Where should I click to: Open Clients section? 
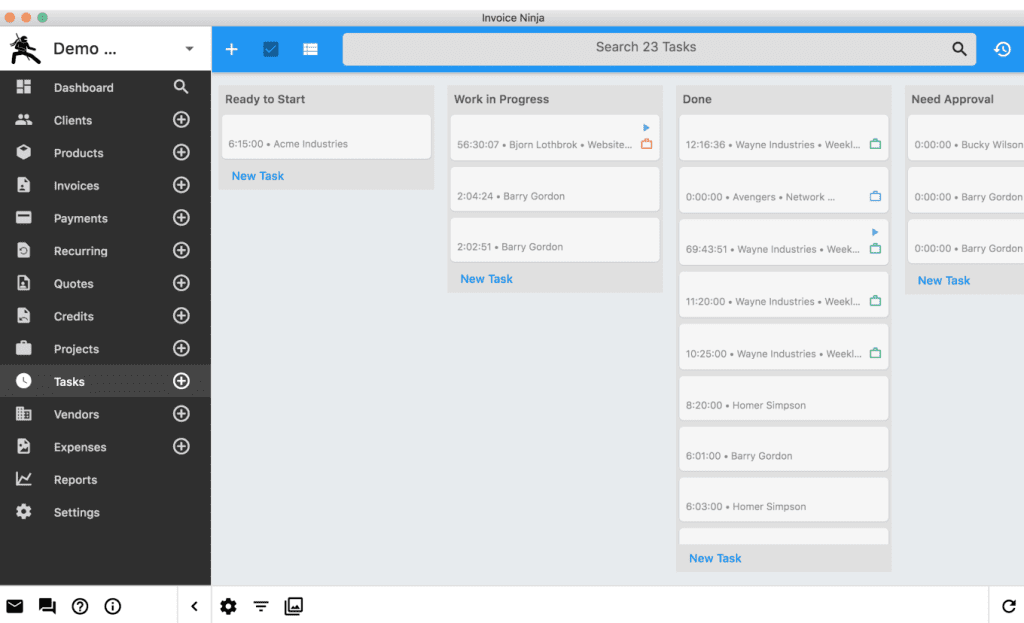(x=72, y=120)
